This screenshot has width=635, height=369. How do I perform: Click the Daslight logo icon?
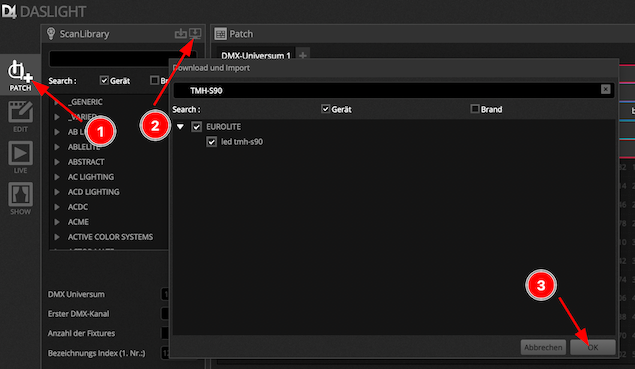[9, 11]
